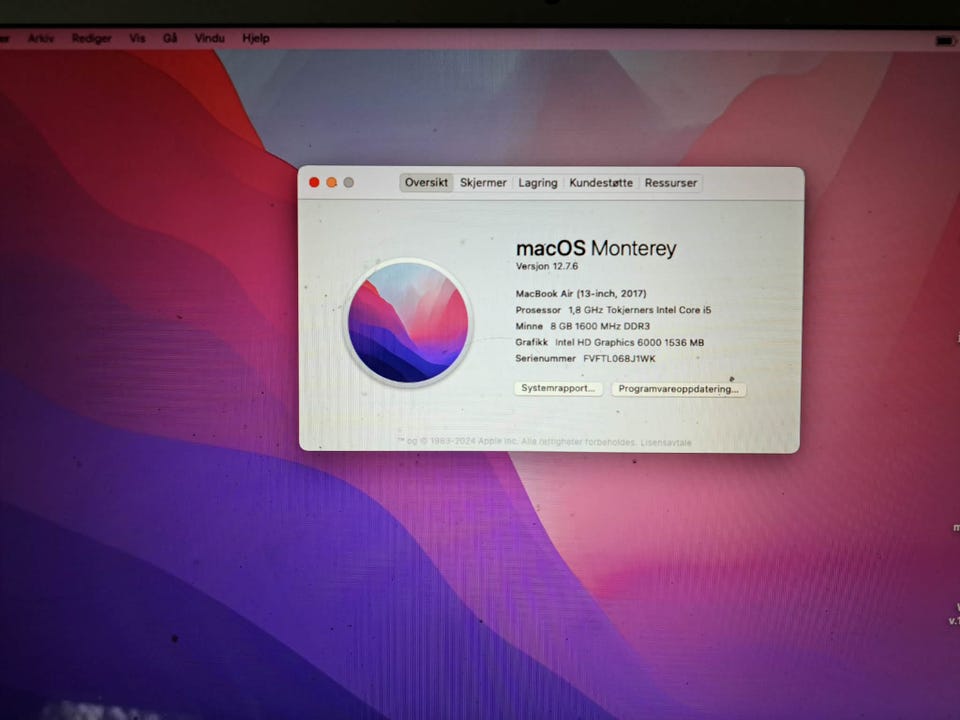Switch to the Lagring tab
960x720 pixels.
[x=538, y=182]
